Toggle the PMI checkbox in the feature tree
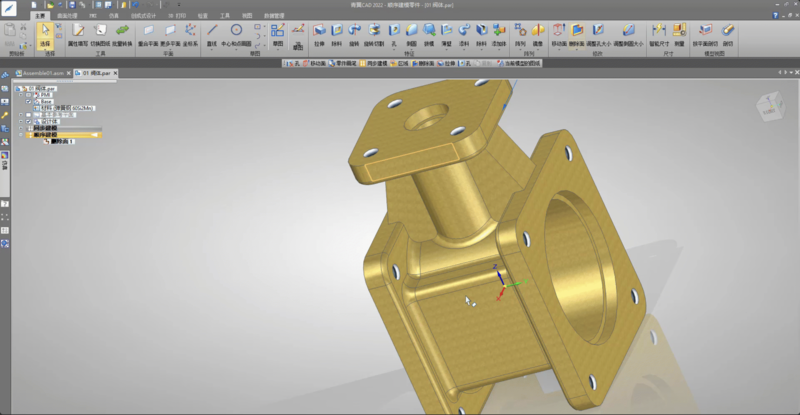Image resolution: width=800 pixels, height=415 pixels. tap(29, 95)
